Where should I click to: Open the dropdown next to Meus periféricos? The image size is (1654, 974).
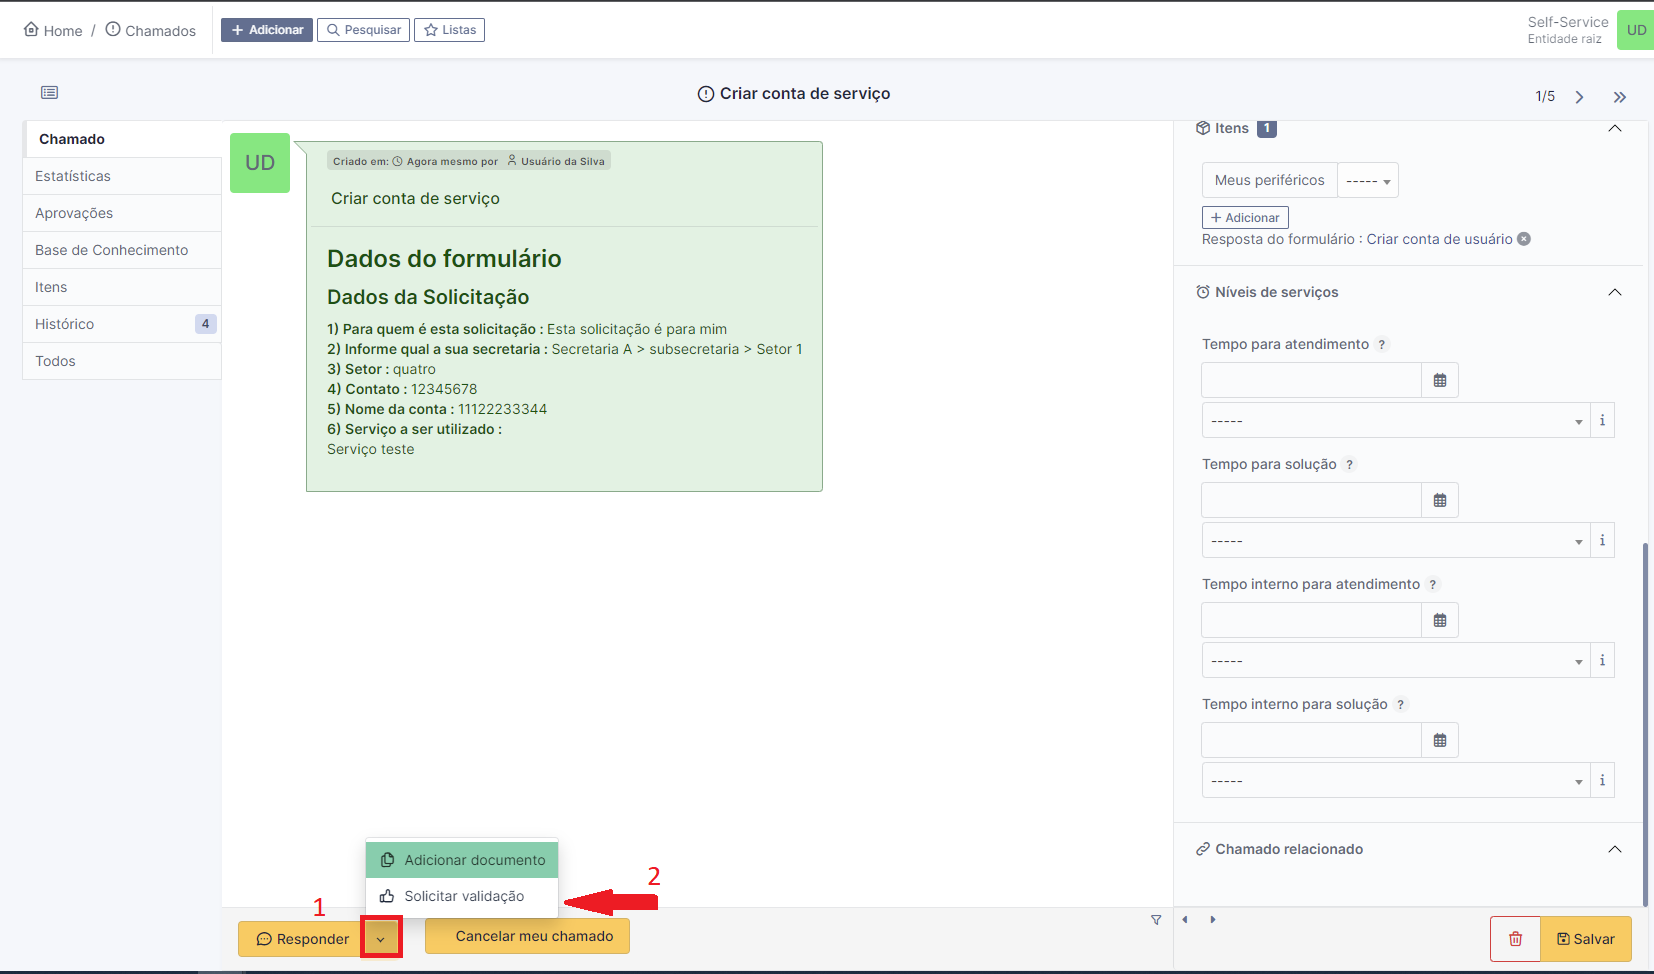pos(1368,180)
